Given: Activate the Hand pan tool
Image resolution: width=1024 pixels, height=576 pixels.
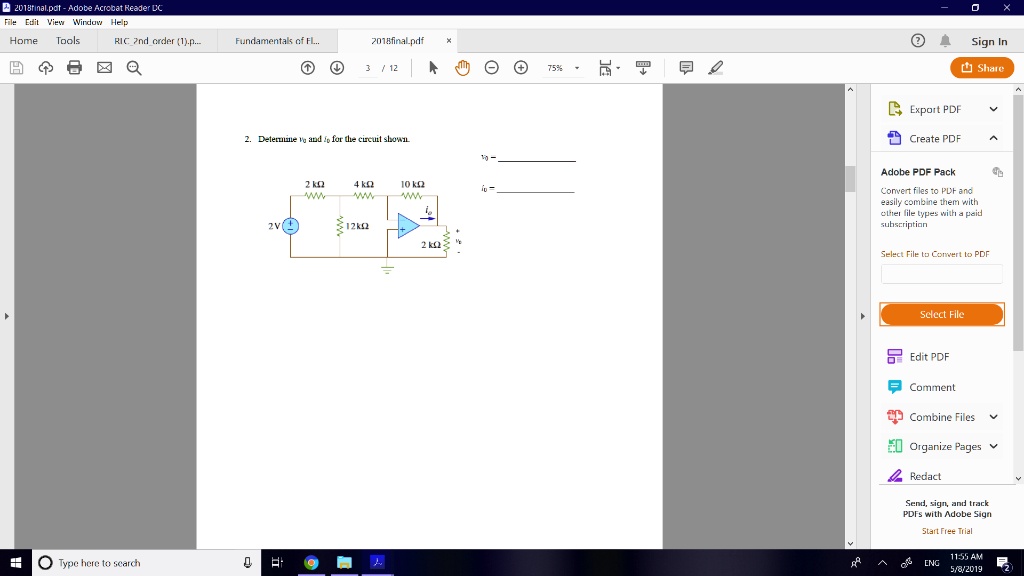Looking at the screenshot, I should click(462, 68).
